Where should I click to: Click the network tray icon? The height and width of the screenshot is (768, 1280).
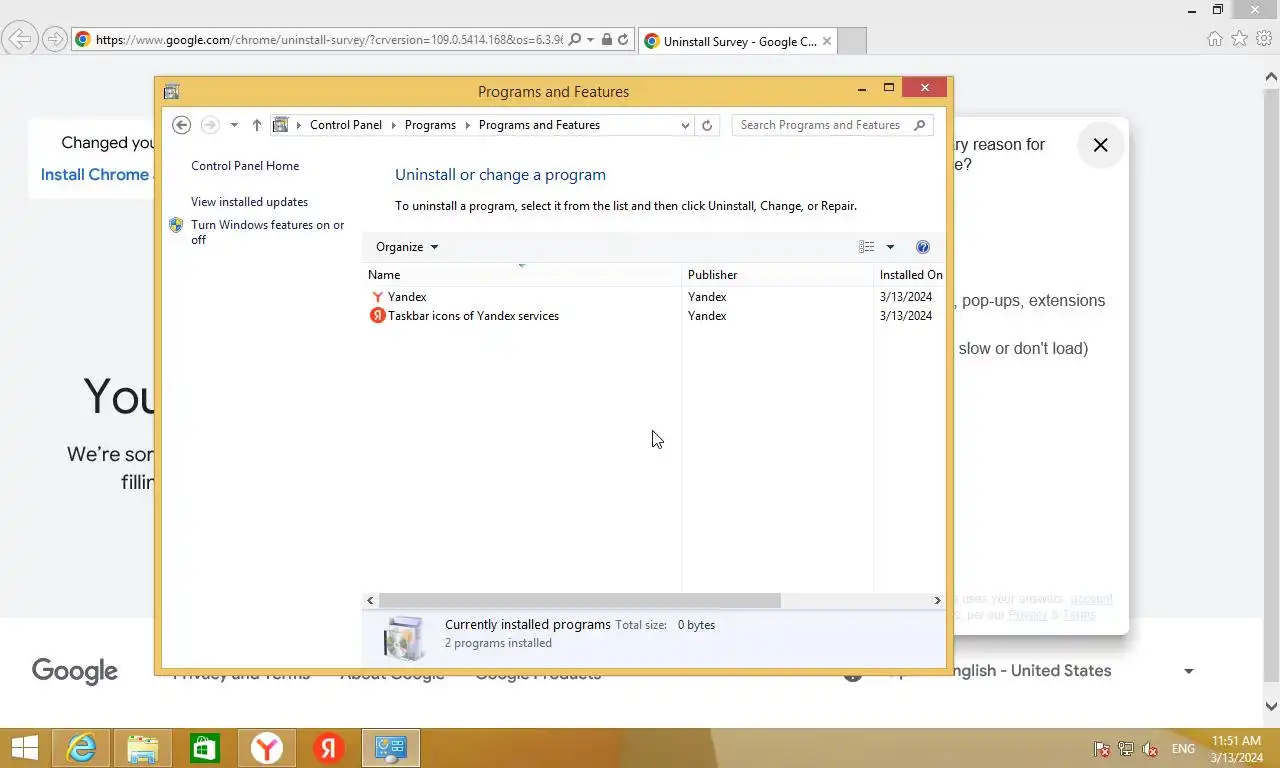pyautogui.click(x=1125, y=749)
